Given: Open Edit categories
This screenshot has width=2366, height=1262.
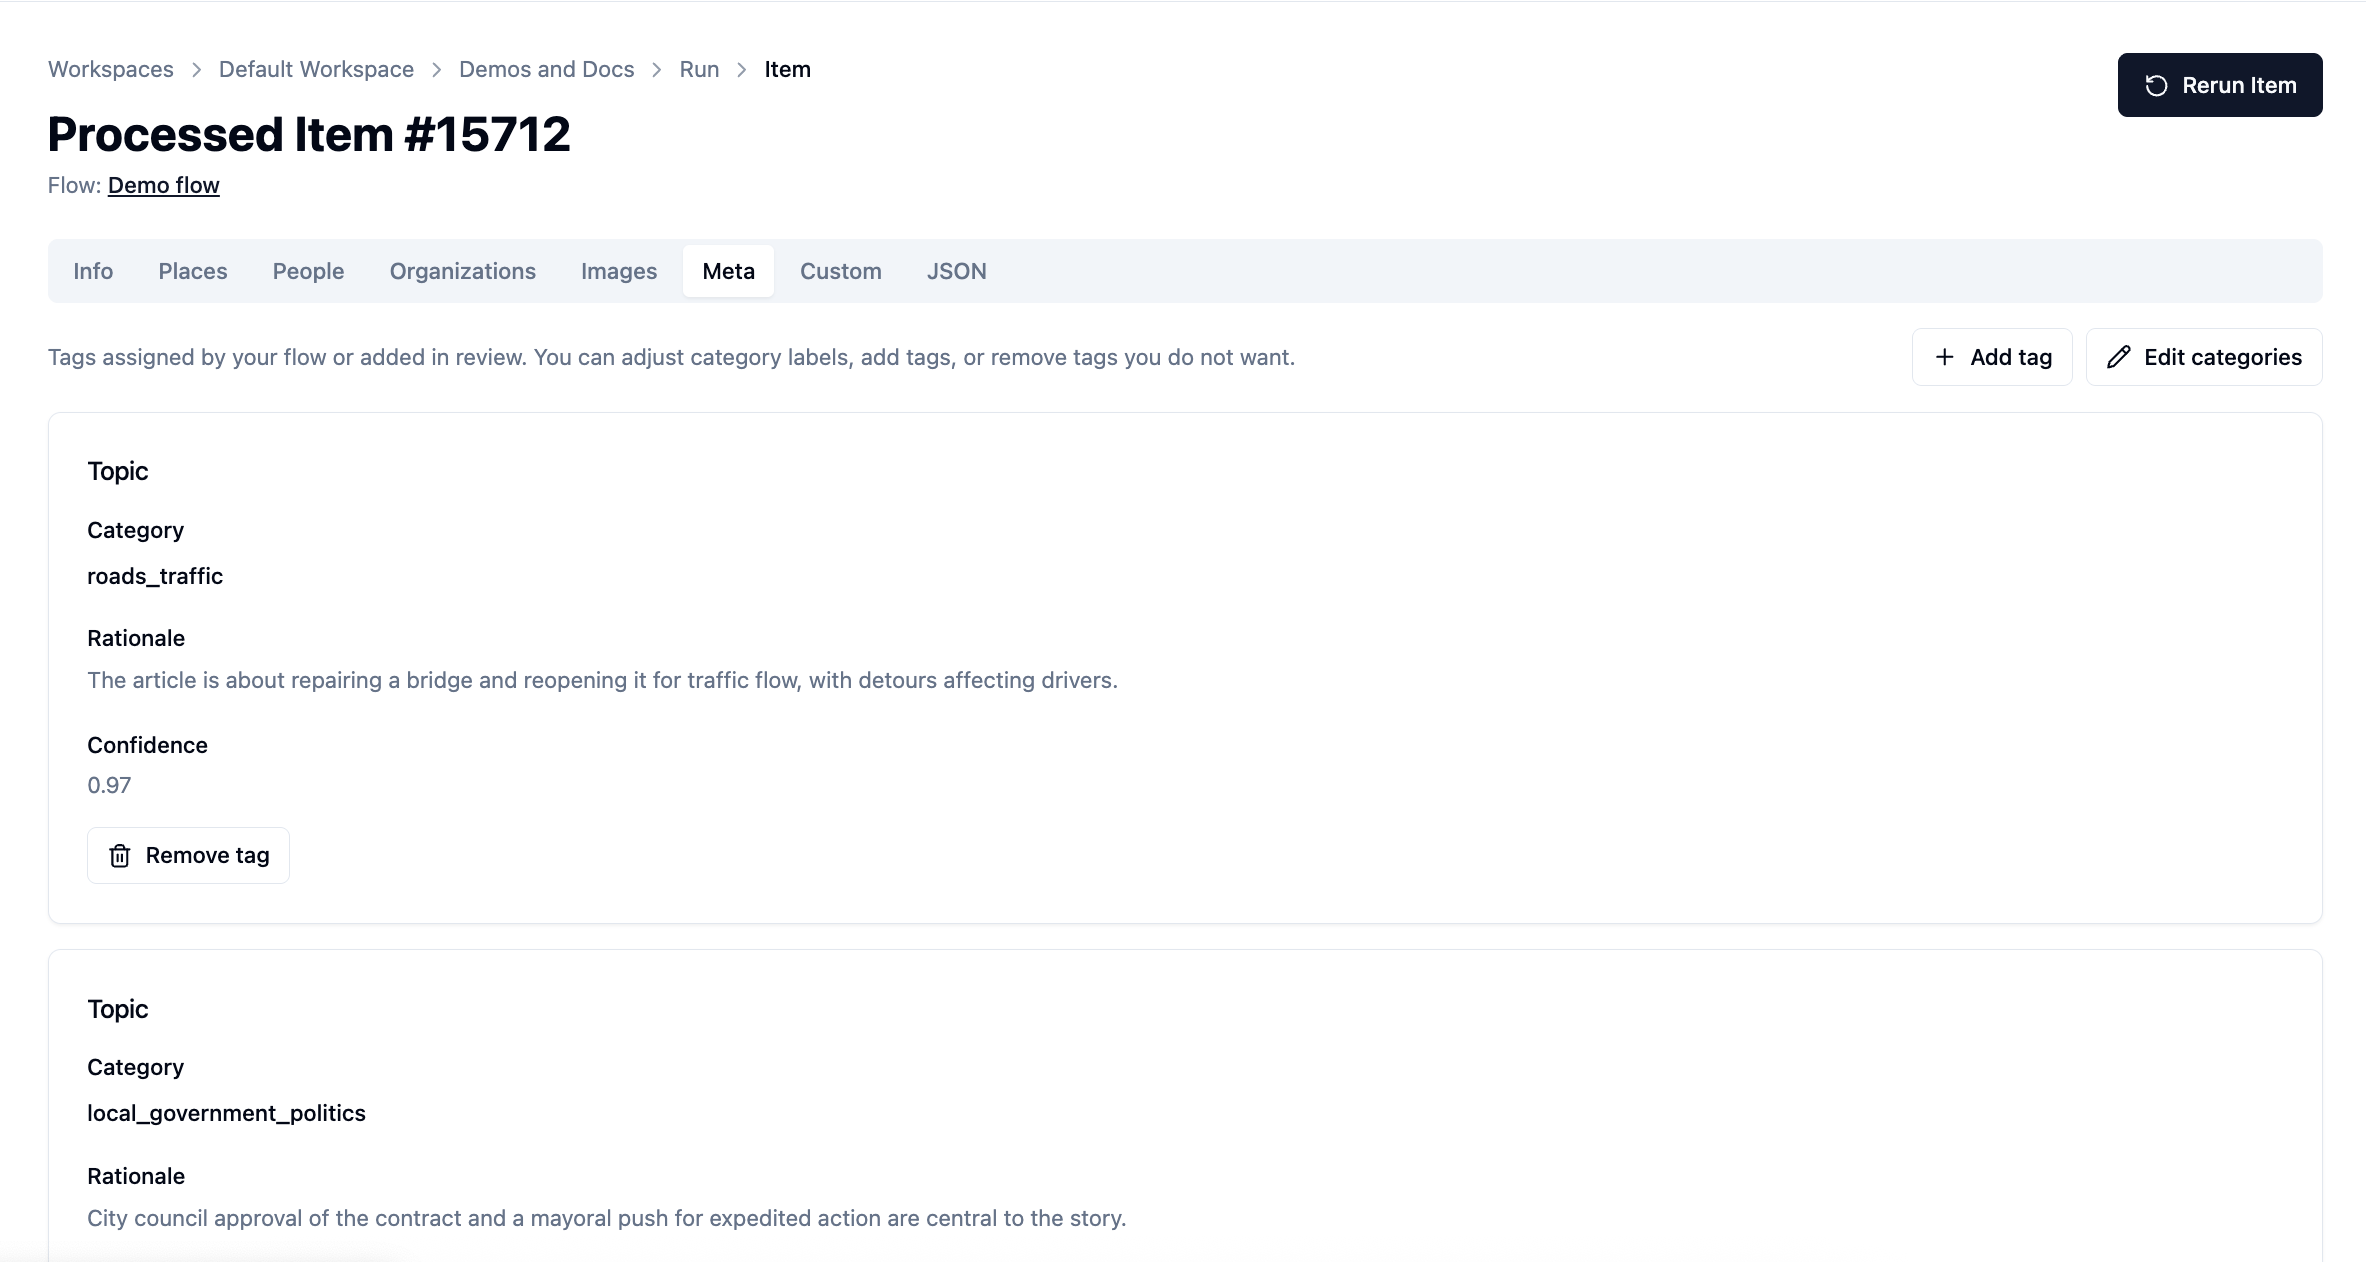Looking at the screenshot, I should pyautogui.click(x=2204, y=357).
